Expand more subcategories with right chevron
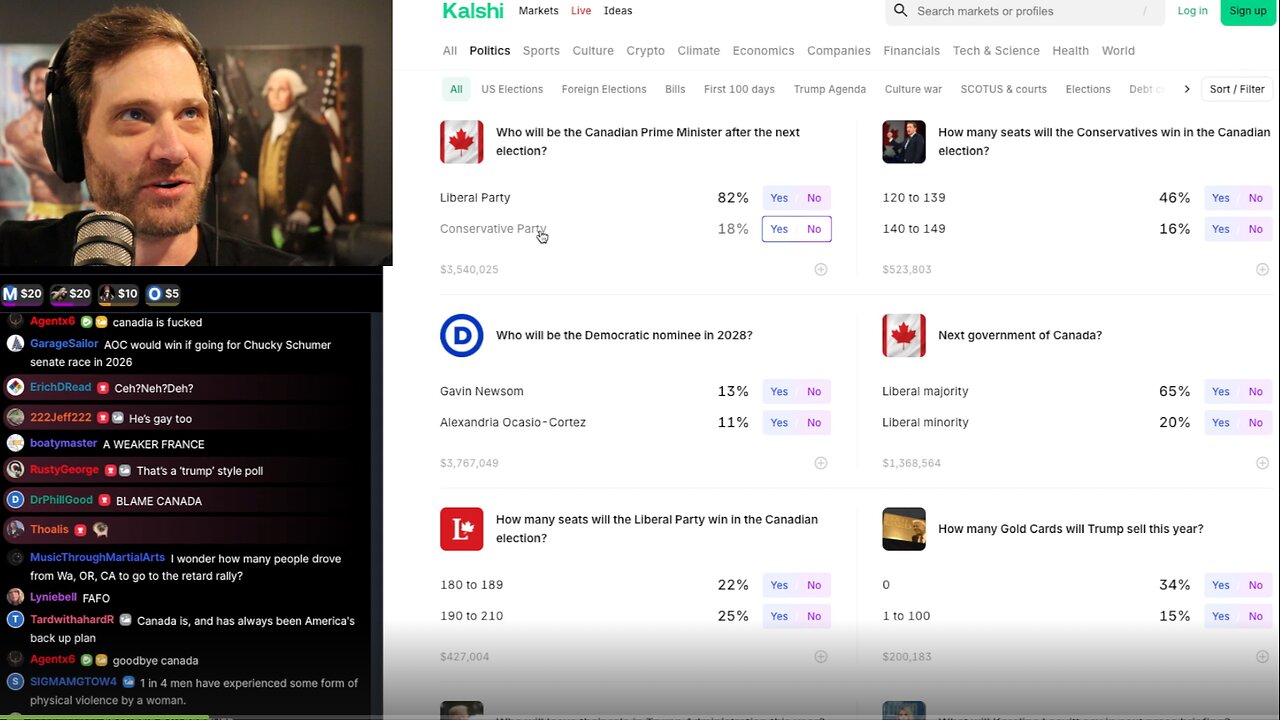The width and height of the screenshot is (1280, 720). coord(1187,89)
